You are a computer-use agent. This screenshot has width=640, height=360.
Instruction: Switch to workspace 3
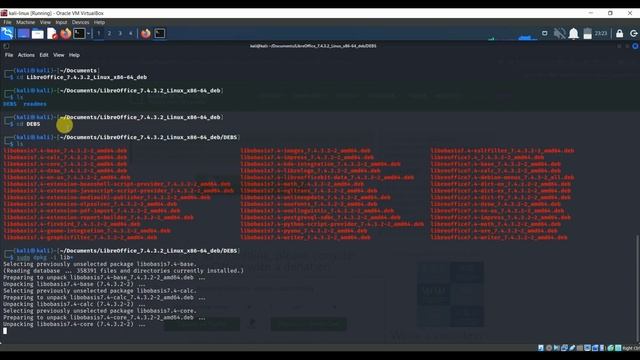pyautogui.click(x=120, y=33)
